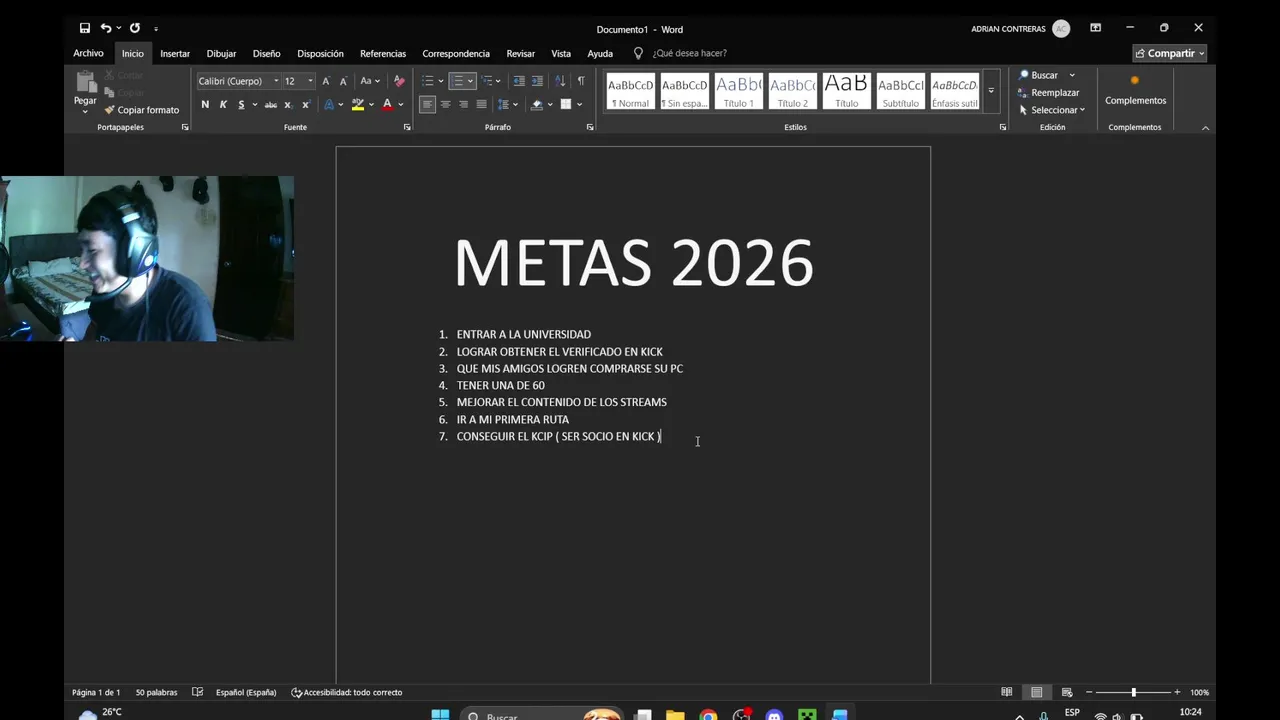The image size is (1280, 720).
Task: Open Complementos add-ins button
Action: point(1135,90)
